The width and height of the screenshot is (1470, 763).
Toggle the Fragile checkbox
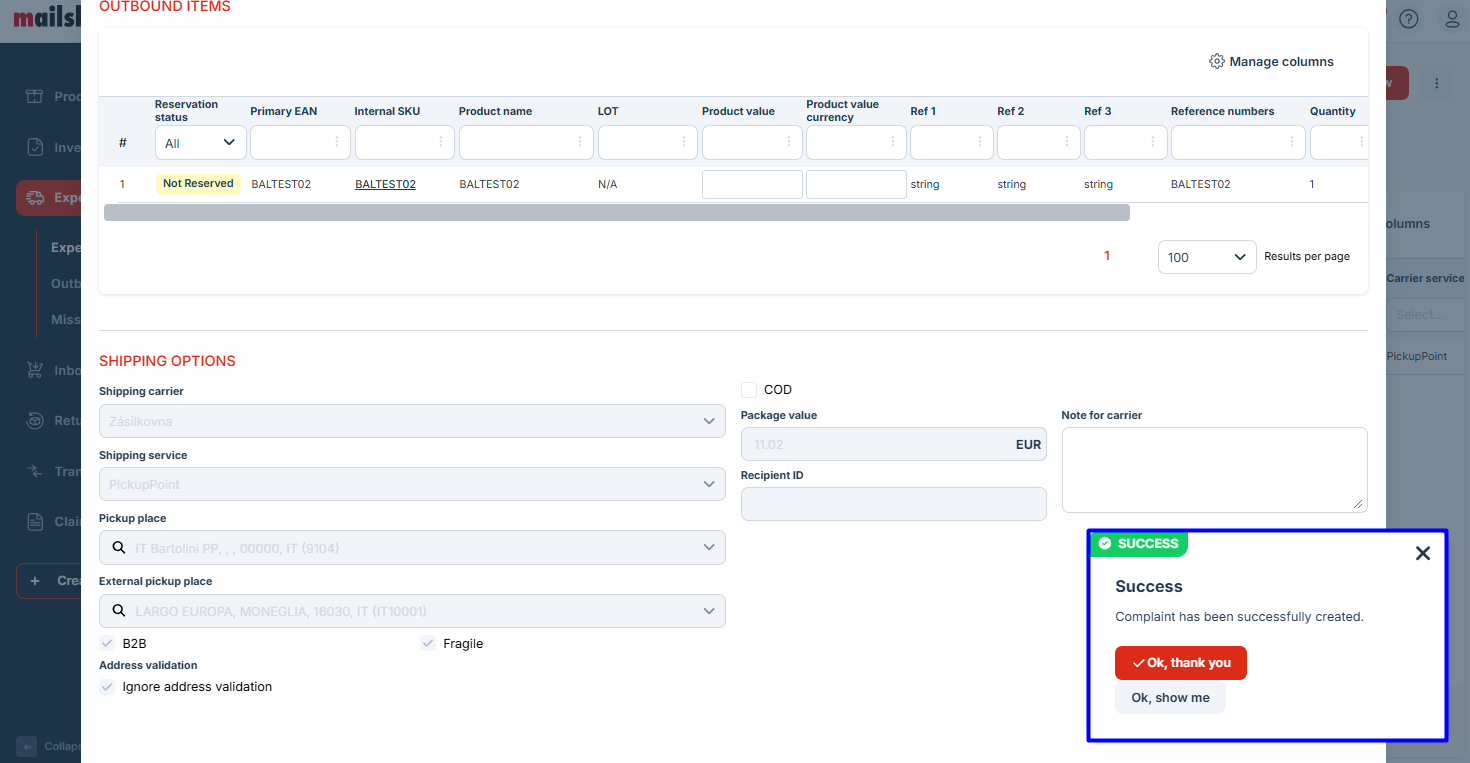[x=428, y=644]
